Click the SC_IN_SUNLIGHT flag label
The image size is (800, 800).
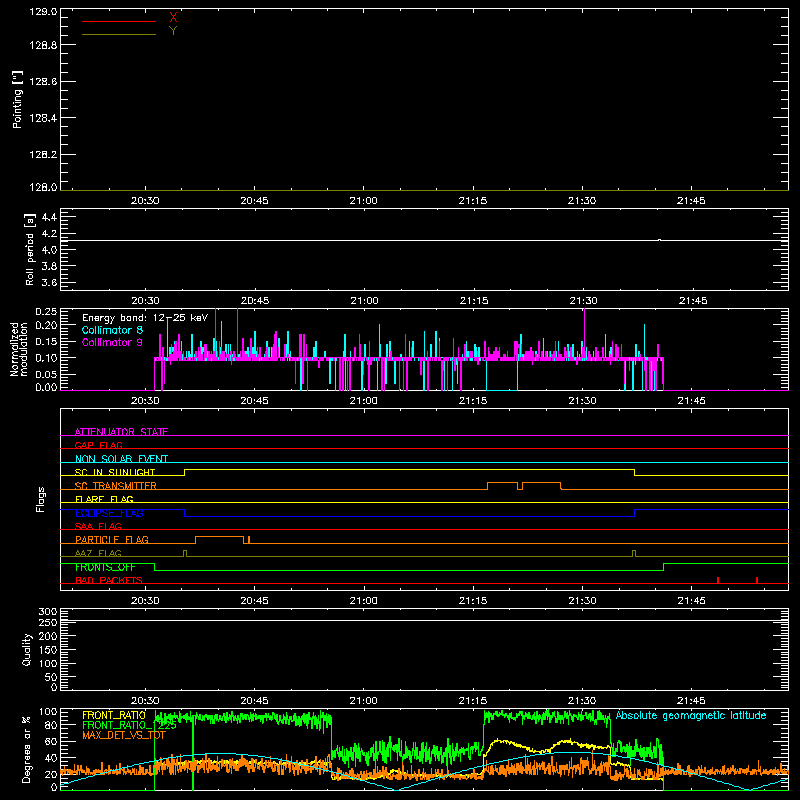(x=115, y=472)
